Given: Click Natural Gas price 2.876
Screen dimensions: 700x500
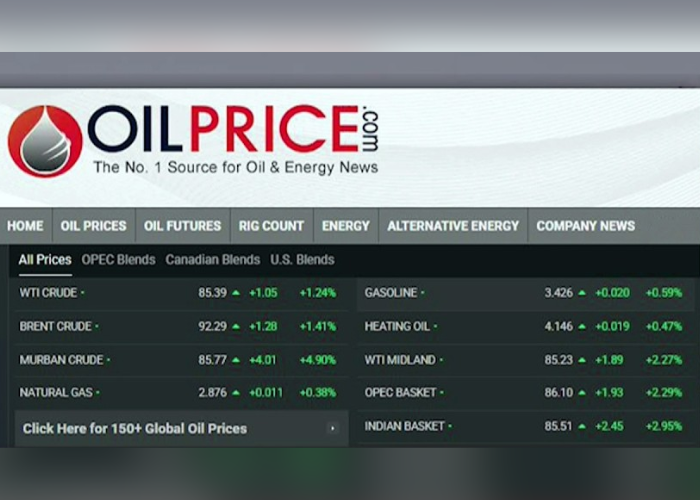Looking at the screenshot, I should [x=212, y=393].
